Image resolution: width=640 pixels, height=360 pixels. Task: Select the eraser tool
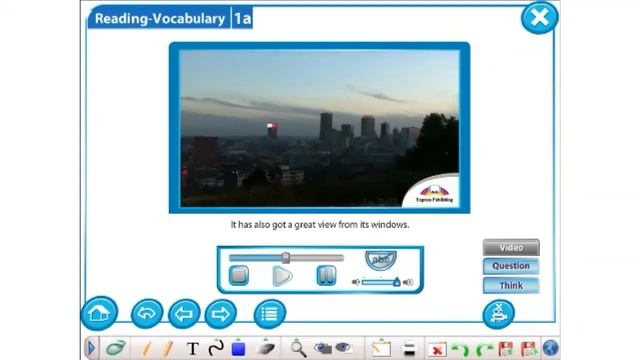tap(266, 348)
